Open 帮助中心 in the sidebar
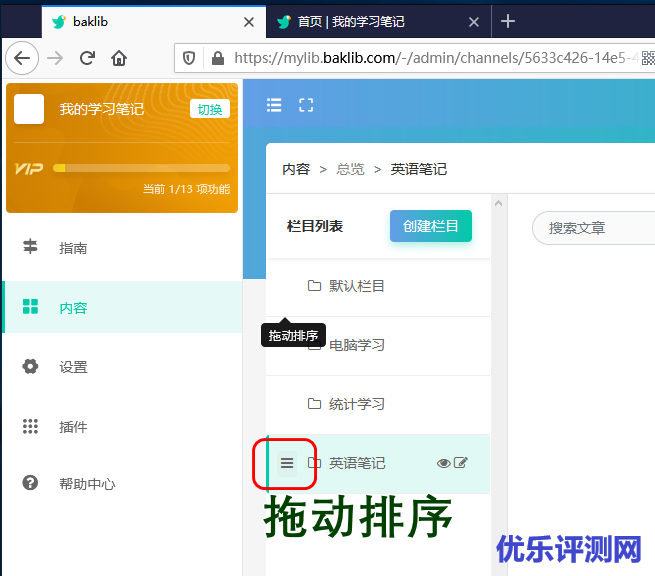The image size is (655, 576). point(86,484)
